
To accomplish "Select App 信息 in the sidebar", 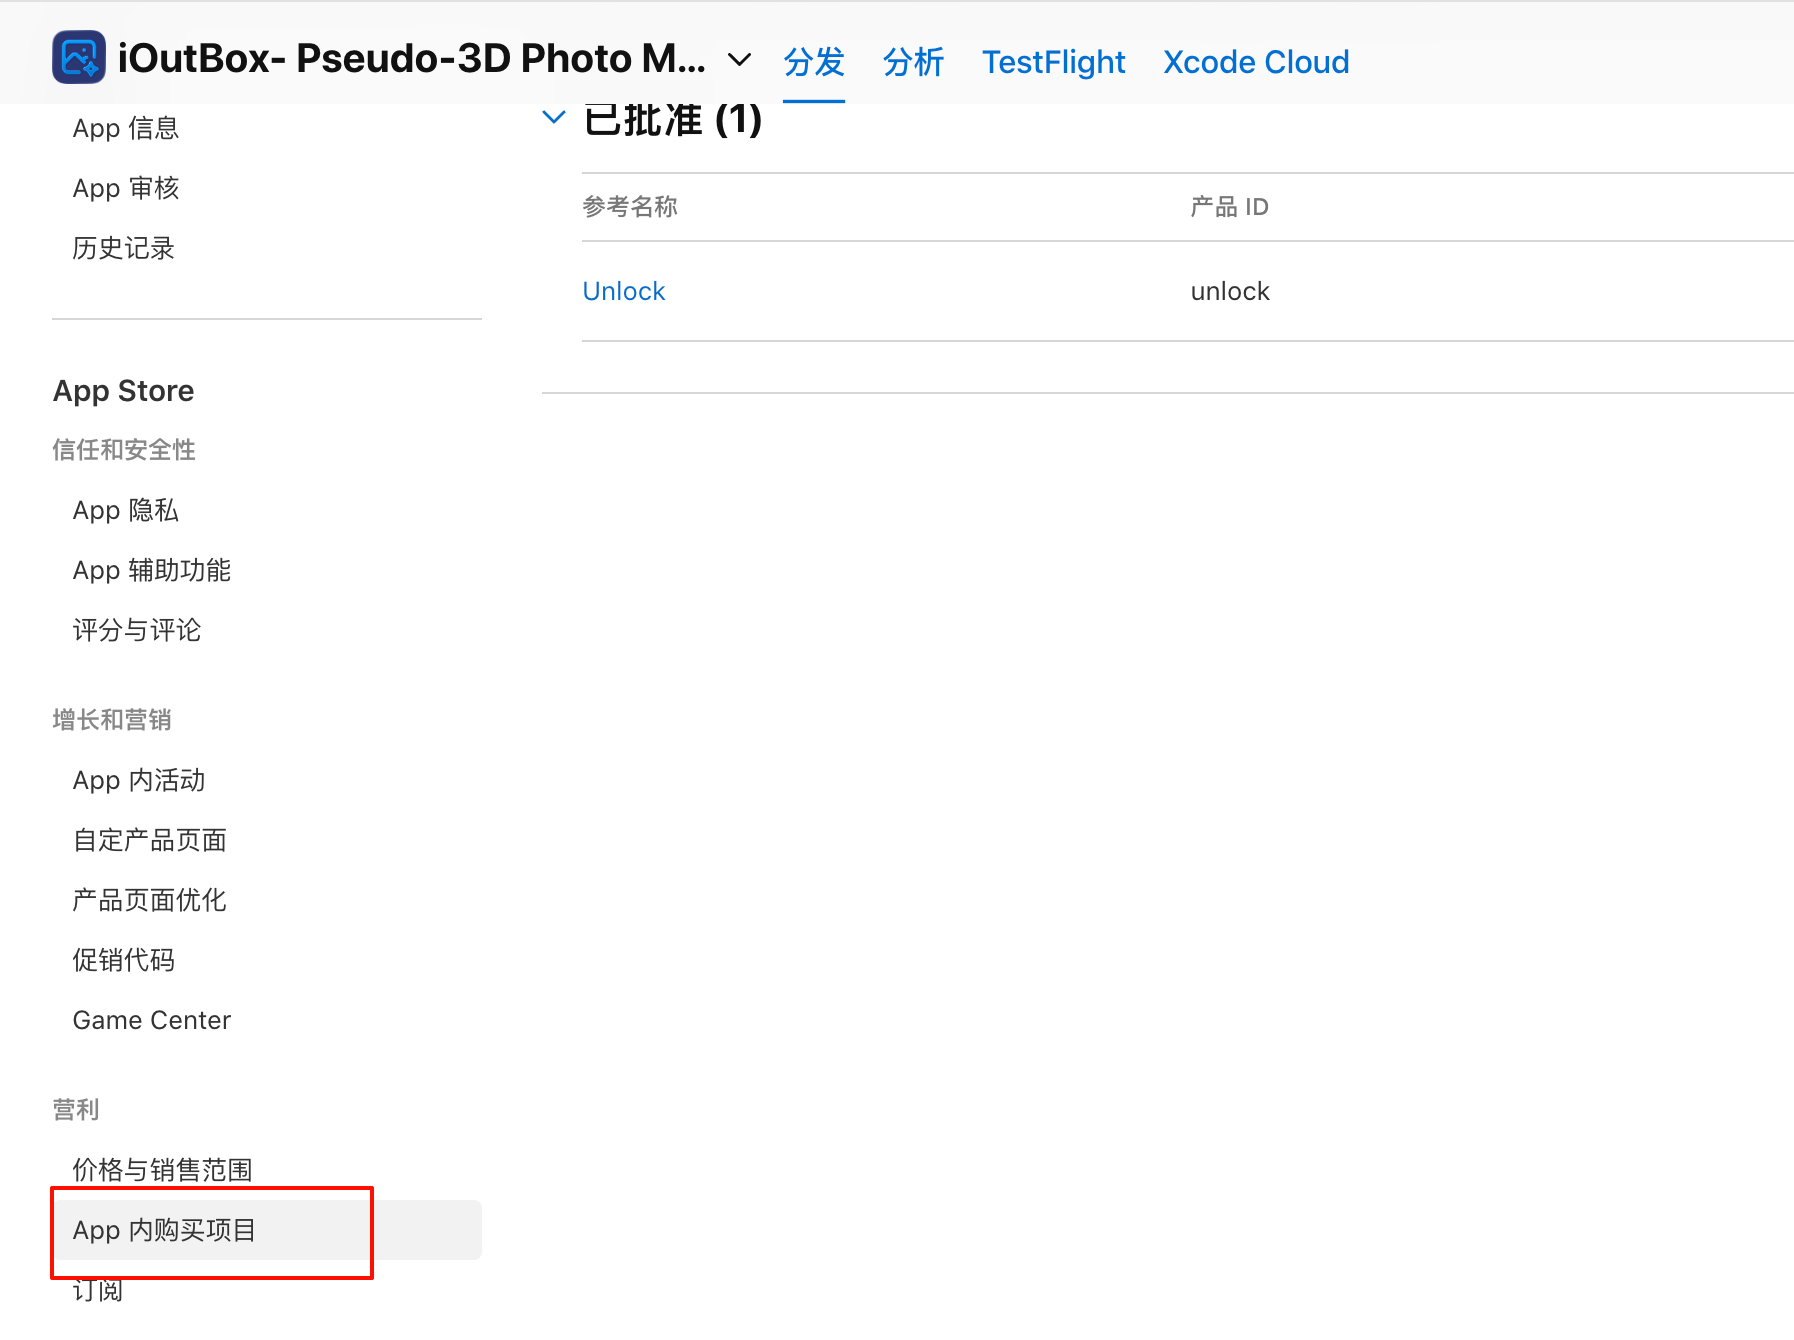I will (x=125, y=129).
